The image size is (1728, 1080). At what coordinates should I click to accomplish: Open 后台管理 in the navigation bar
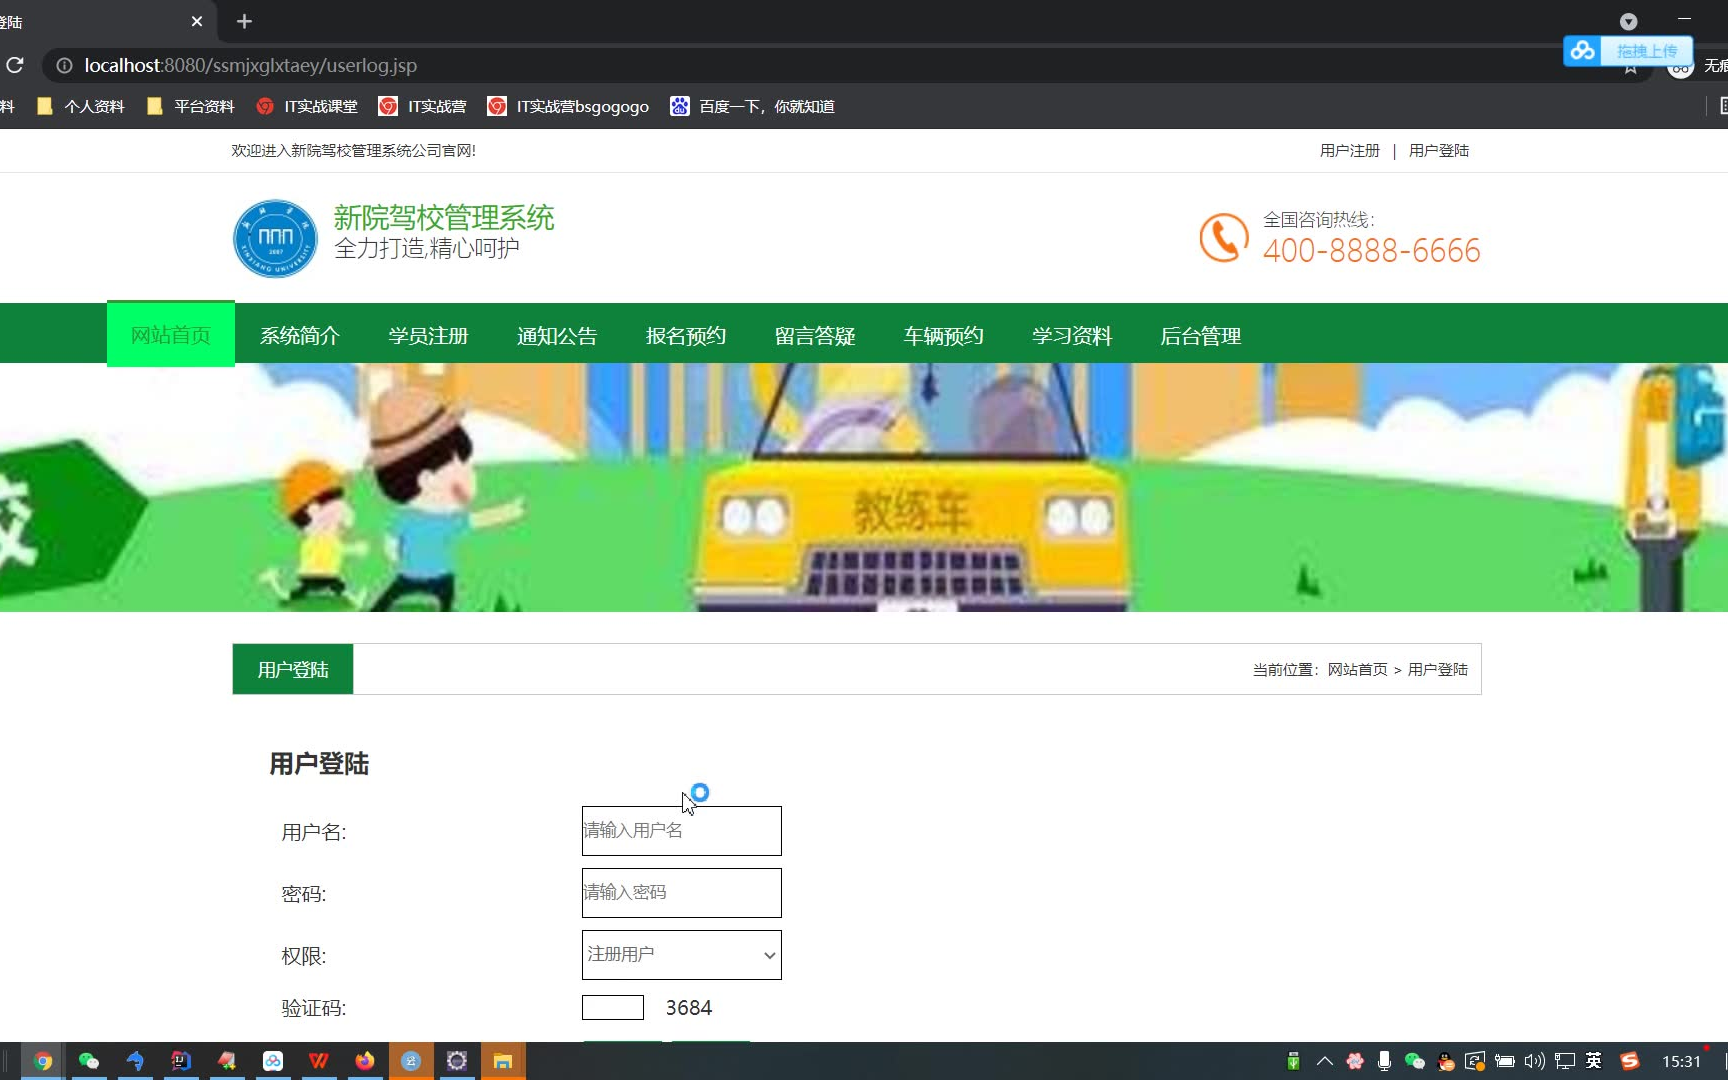1201,336
